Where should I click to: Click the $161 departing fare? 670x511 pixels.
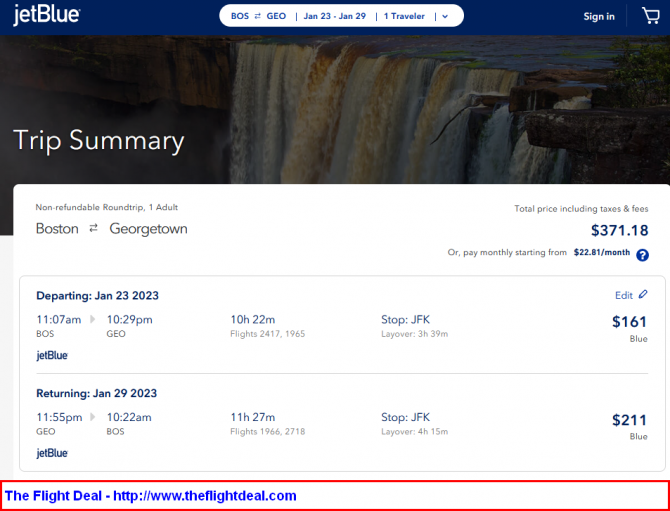click(629, 322)
